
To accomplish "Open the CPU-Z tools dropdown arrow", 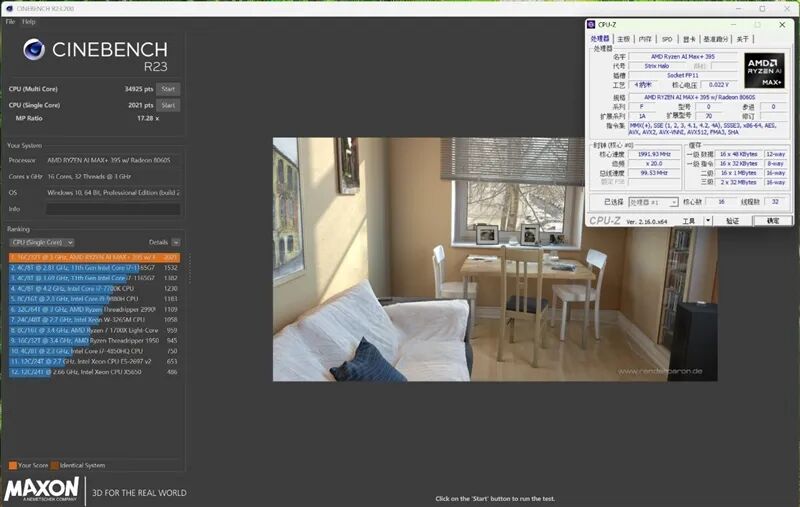I will click(708, 220).
